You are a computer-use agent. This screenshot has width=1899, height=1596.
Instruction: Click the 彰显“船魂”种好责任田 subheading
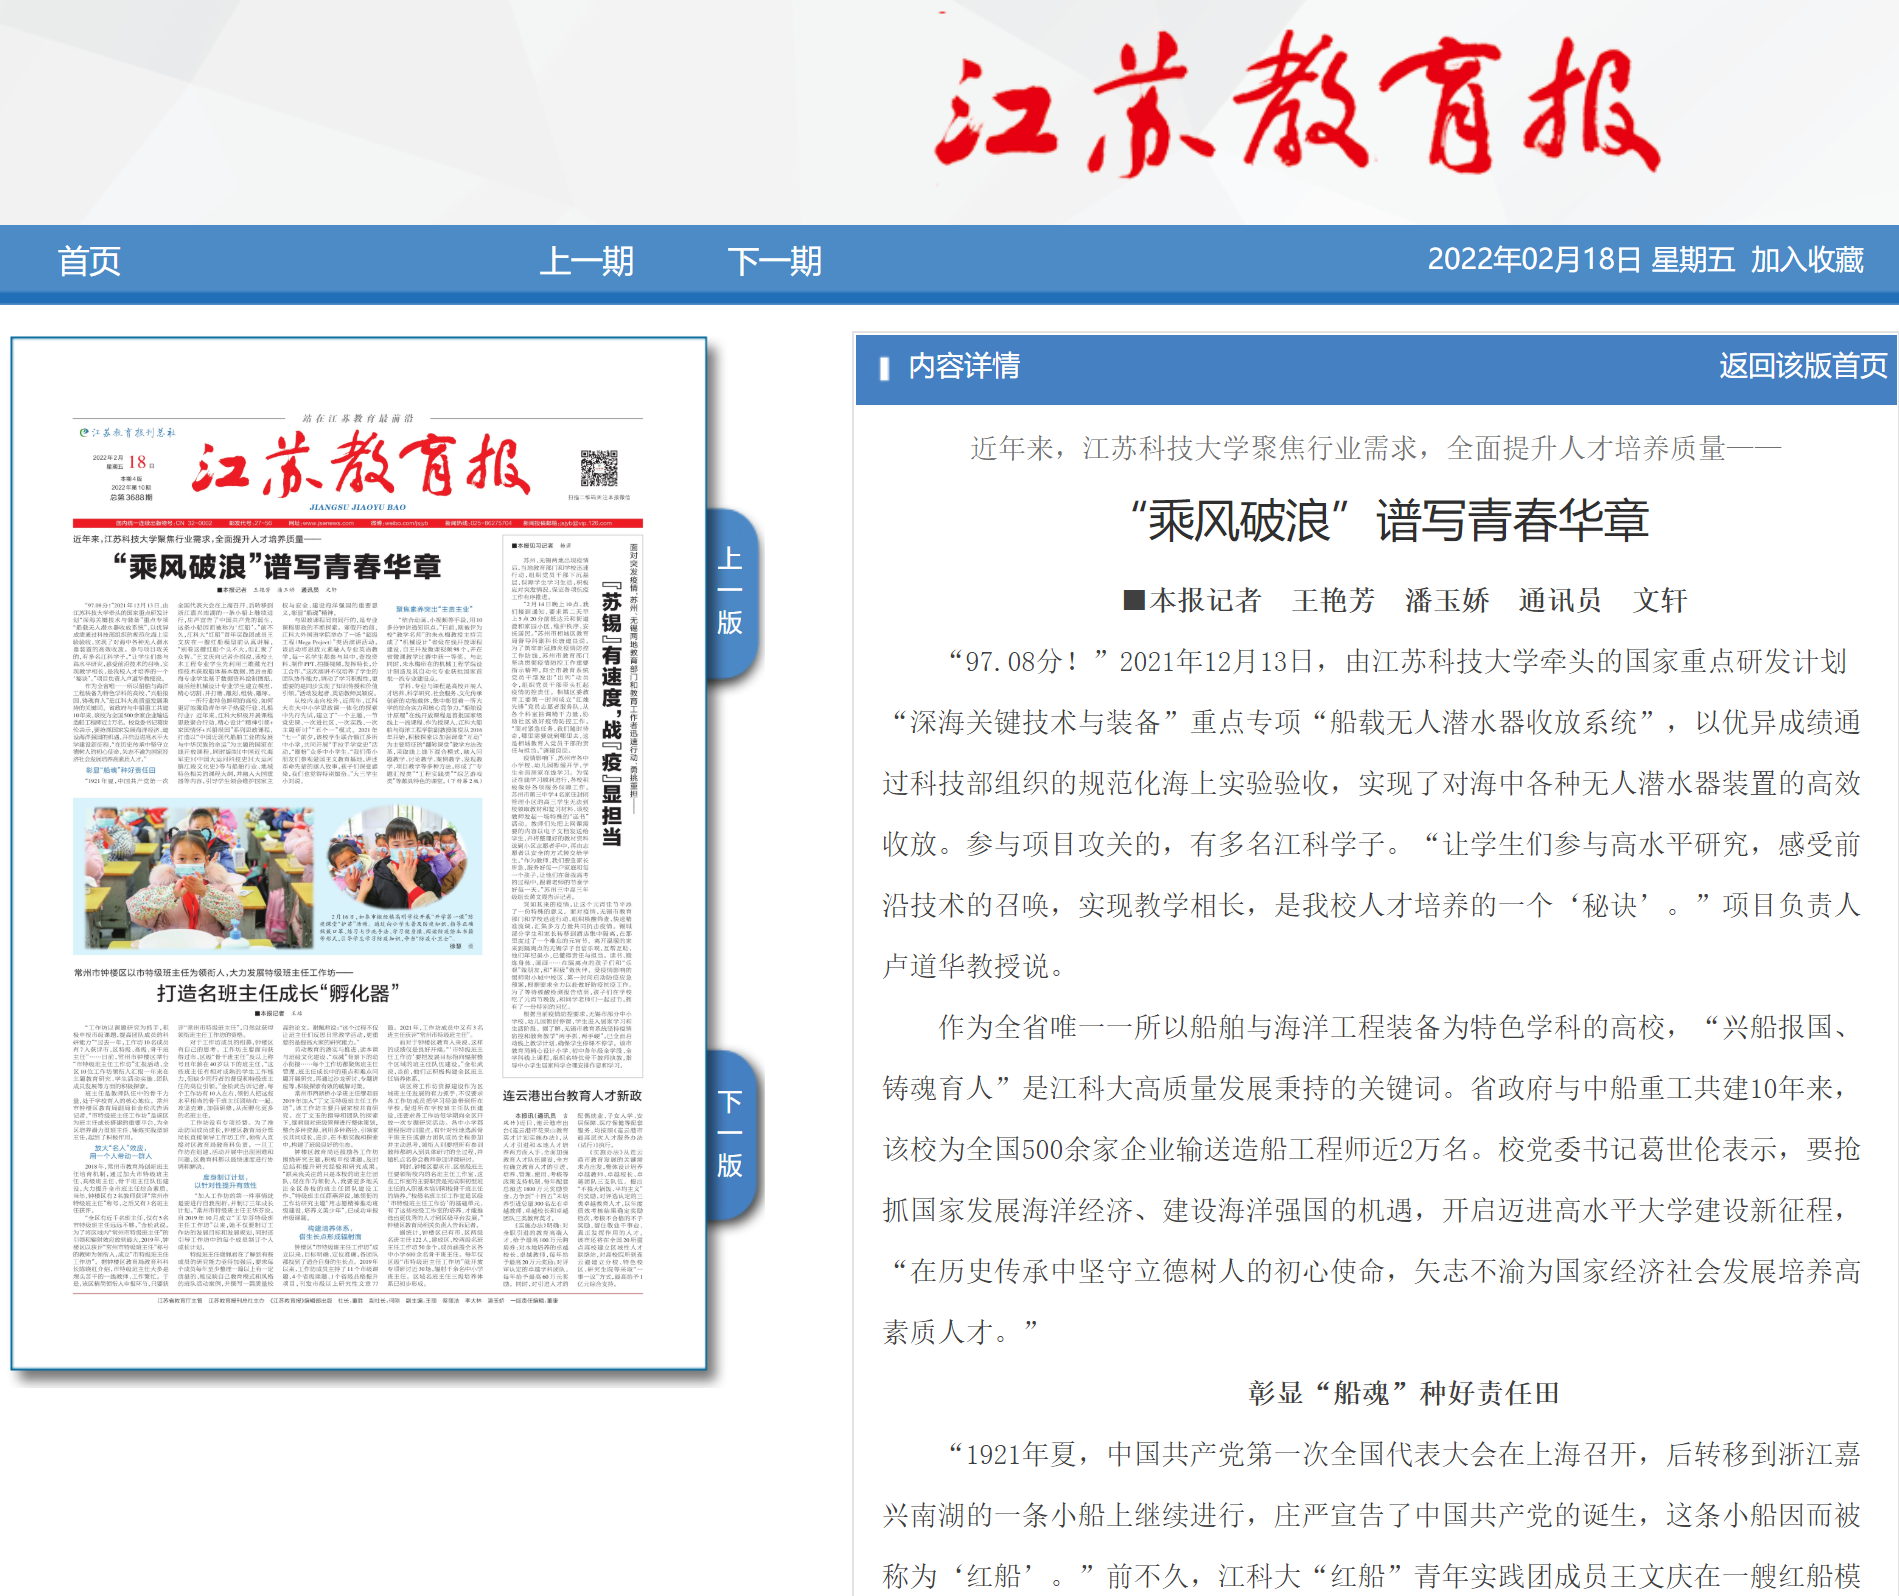[1403, 1393]
